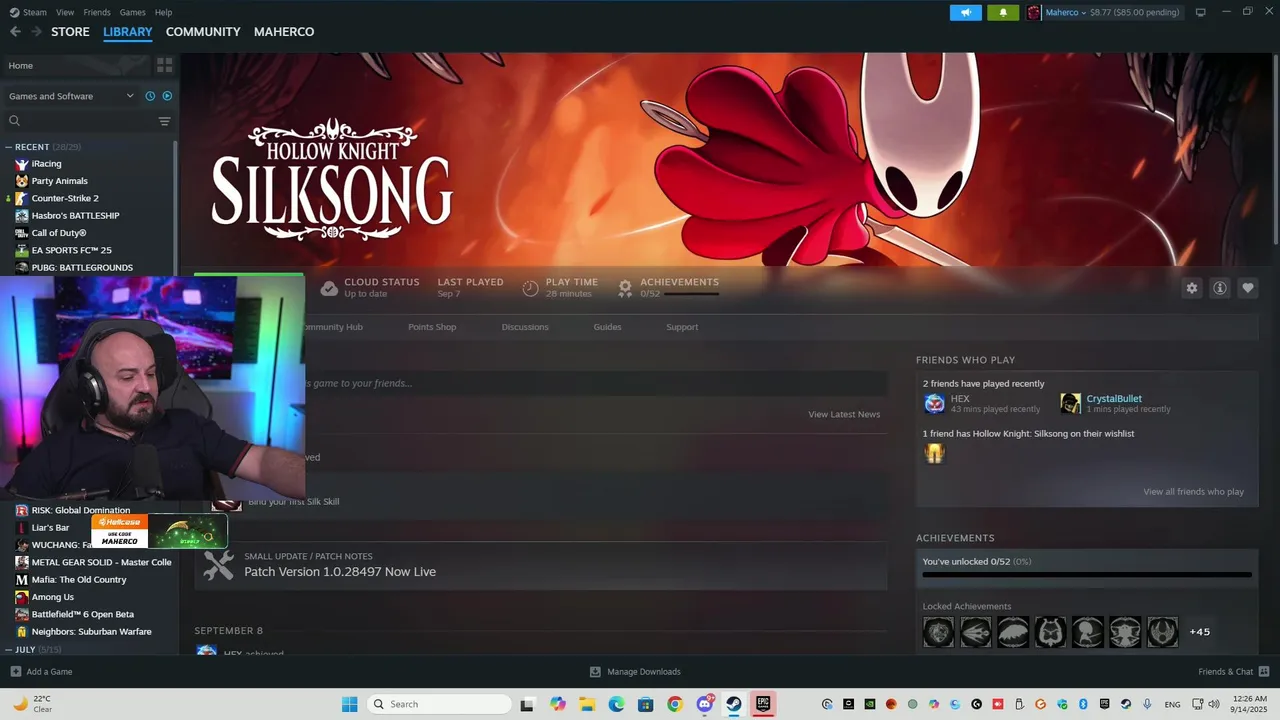Image resolution: width=1280 pixels, height=720 pixels.
Task: Switch to Big Picture mode icon
Action: 1200,12
